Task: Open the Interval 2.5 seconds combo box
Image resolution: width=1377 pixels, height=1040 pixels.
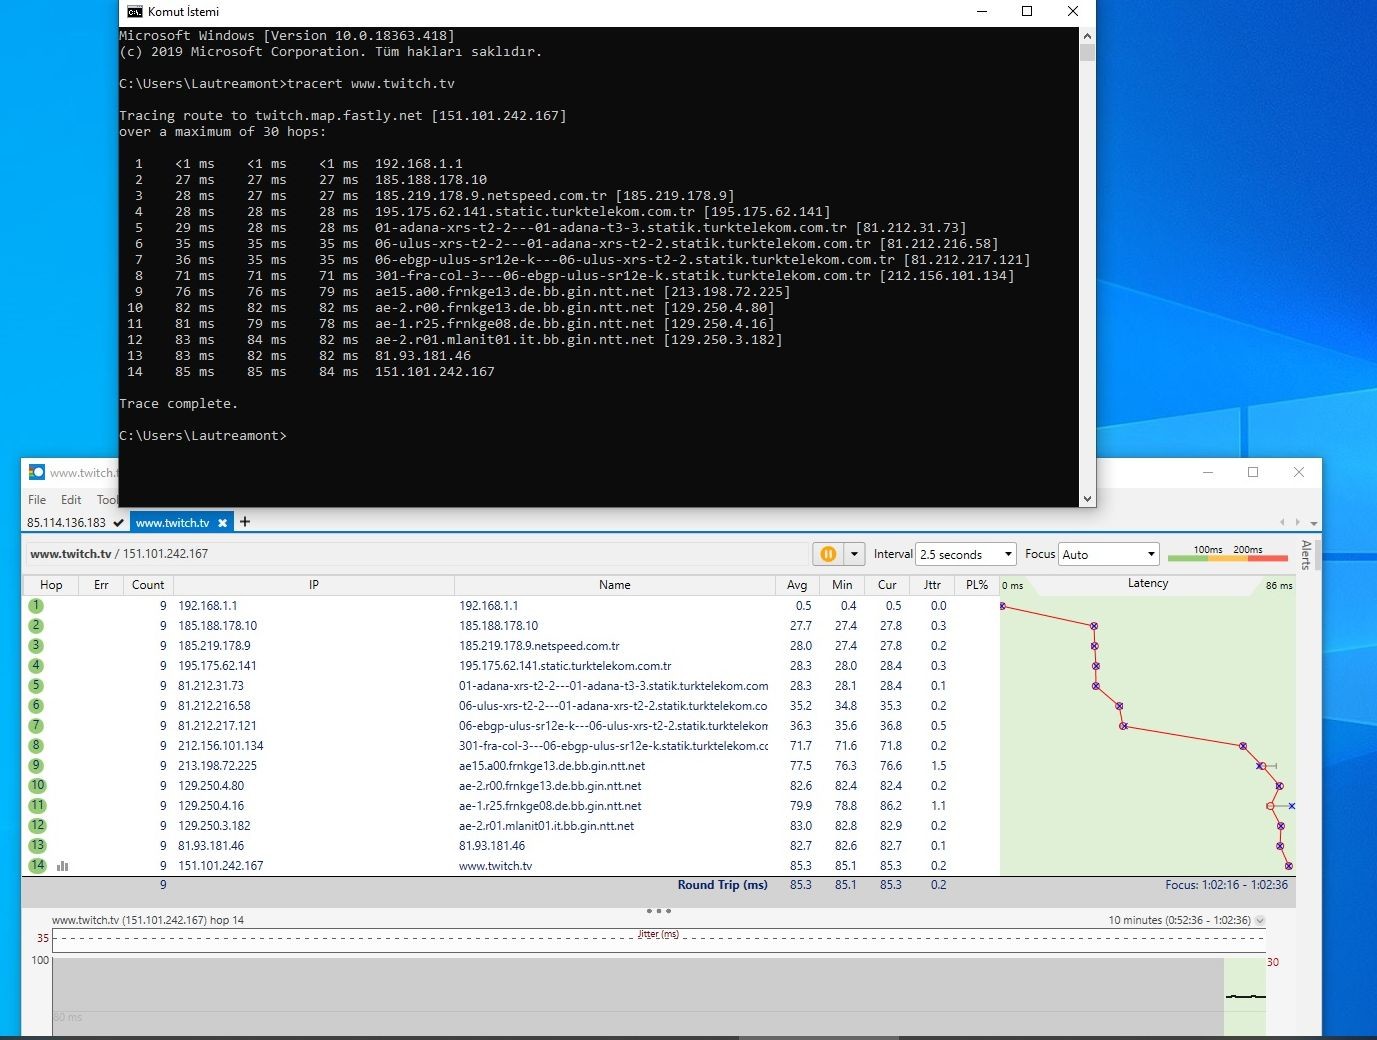Action: [966, 554]
